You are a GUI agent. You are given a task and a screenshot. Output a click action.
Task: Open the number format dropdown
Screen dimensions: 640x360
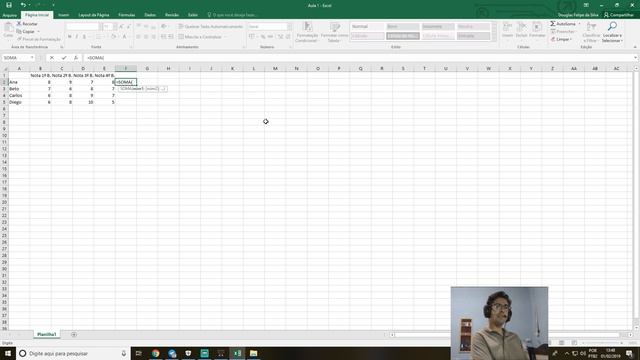[289, 27]
